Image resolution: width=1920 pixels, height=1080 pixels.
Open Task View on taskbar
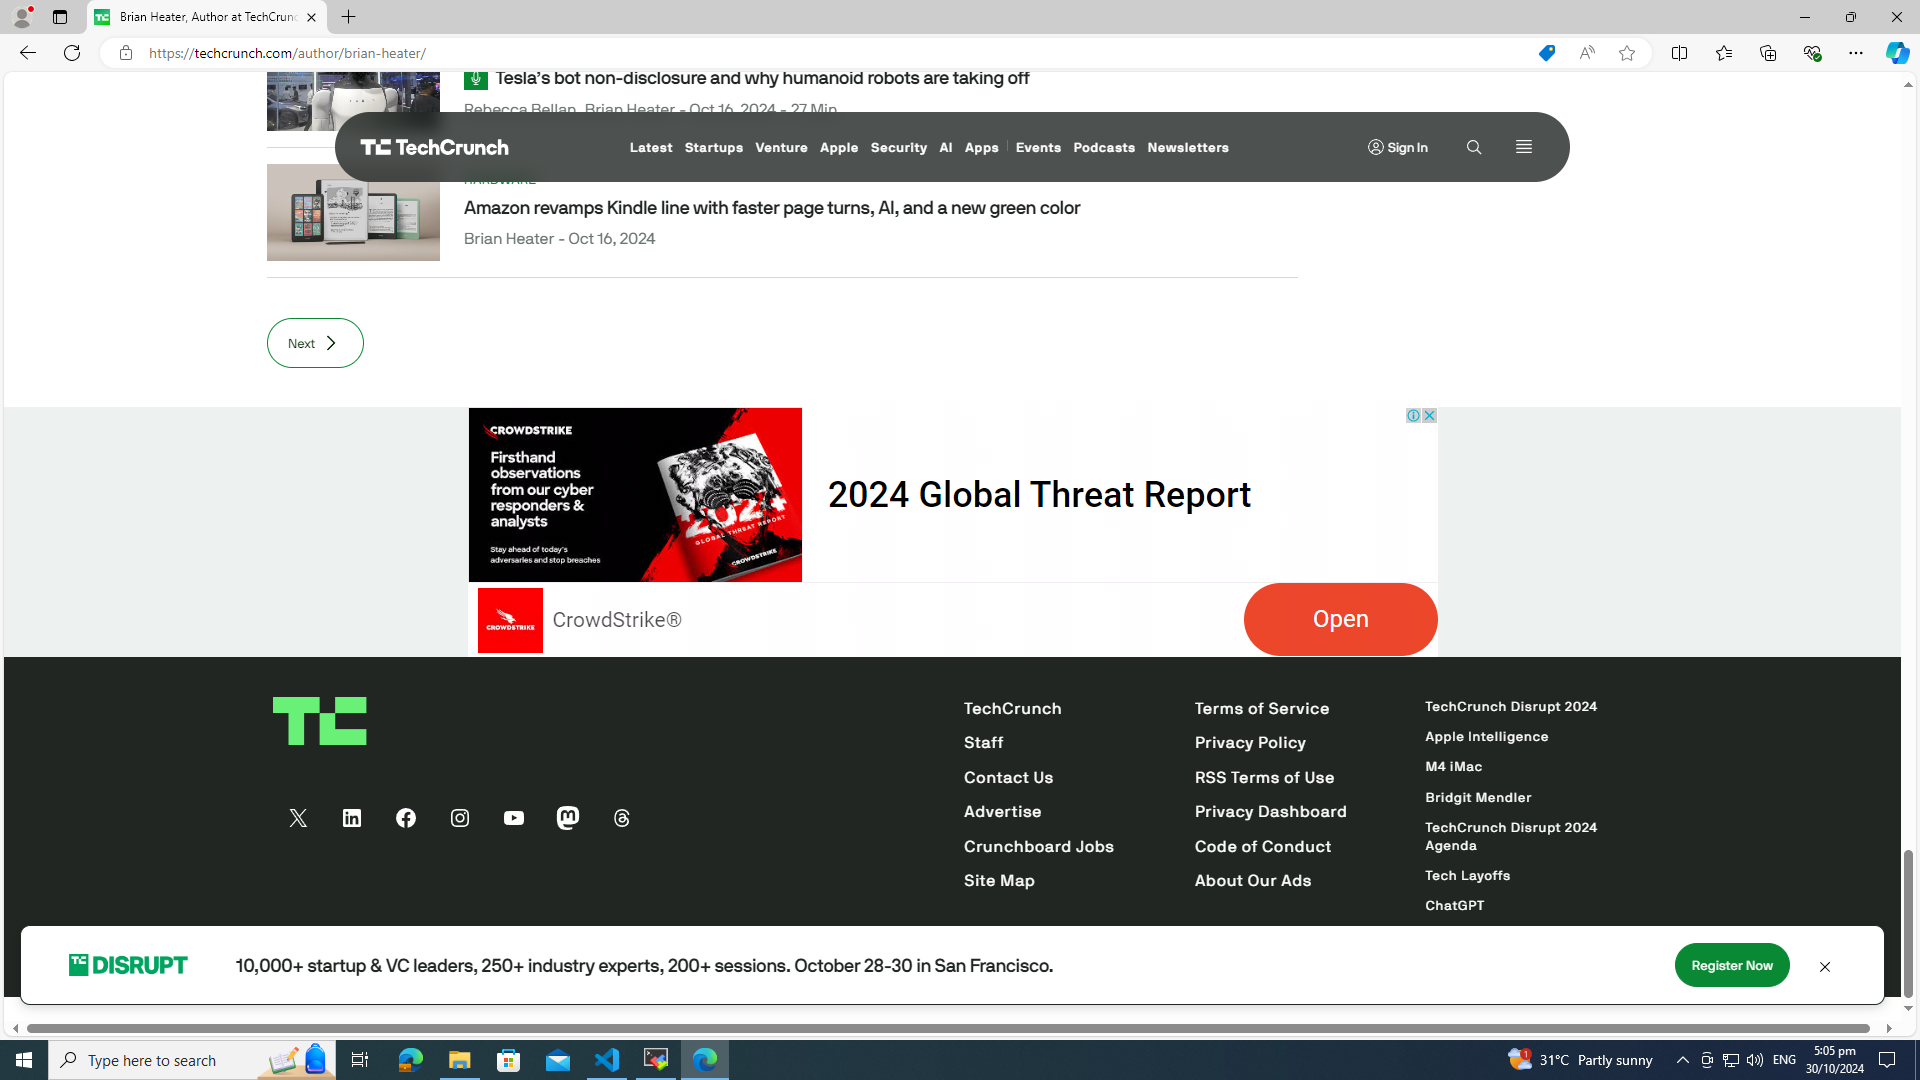tap(360, 1060)
